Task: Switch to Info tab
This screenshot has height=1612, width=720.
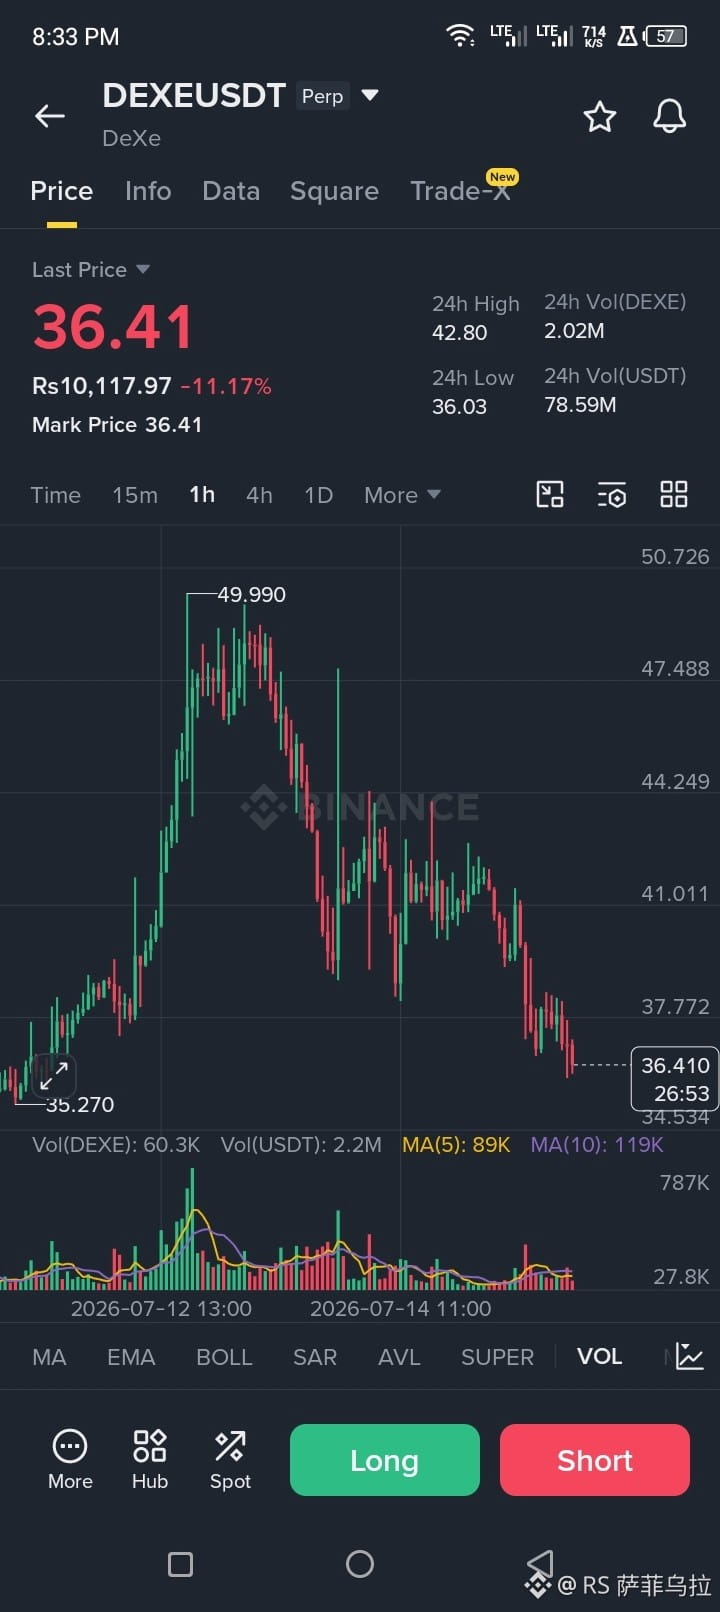Action: point(148,191)
